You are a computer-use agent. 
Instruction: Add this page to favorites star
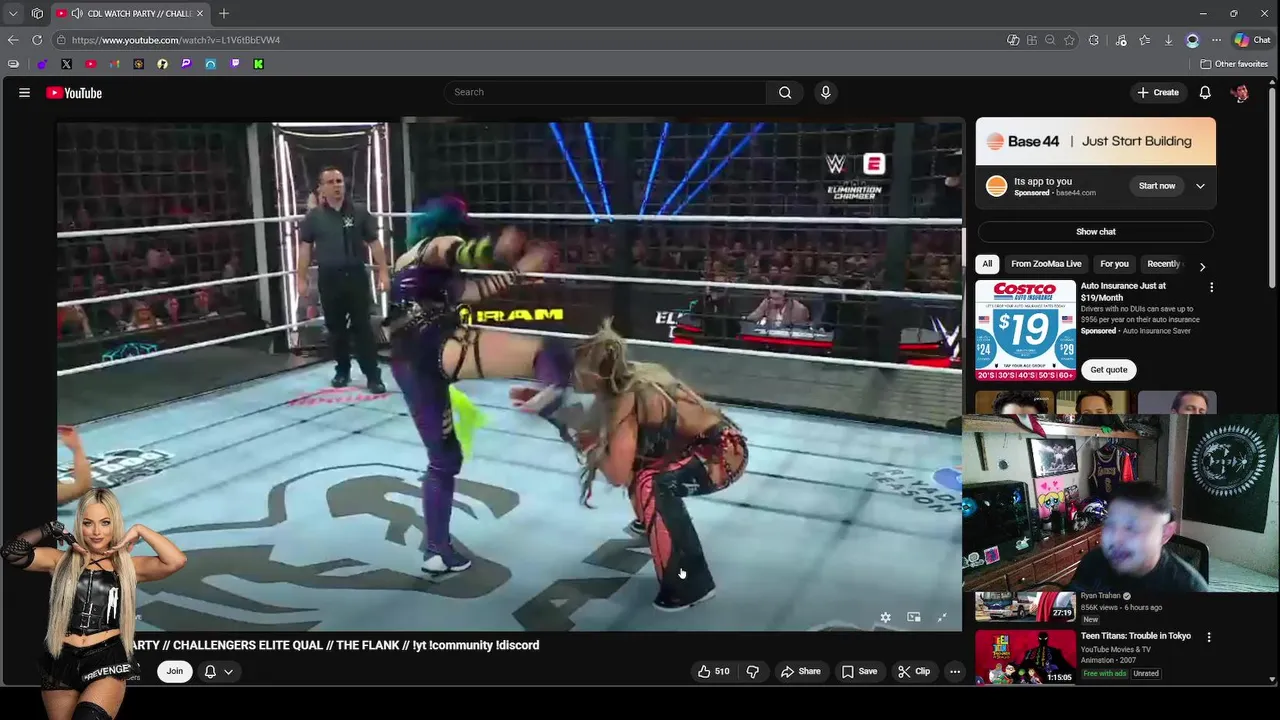(x=1069, y=40)
